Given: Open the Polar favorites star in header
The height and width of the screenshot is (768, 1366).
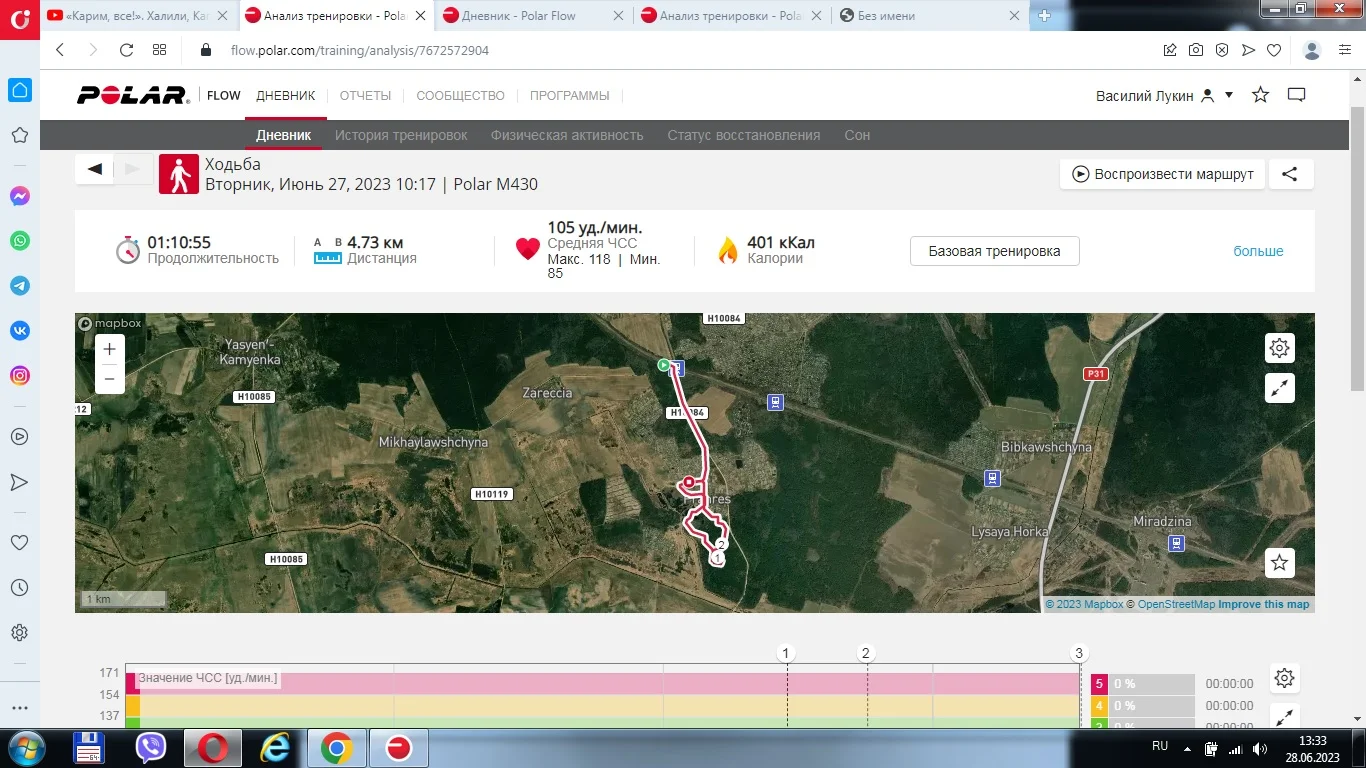Looking at the screenshot, I should pos(1261,95).
